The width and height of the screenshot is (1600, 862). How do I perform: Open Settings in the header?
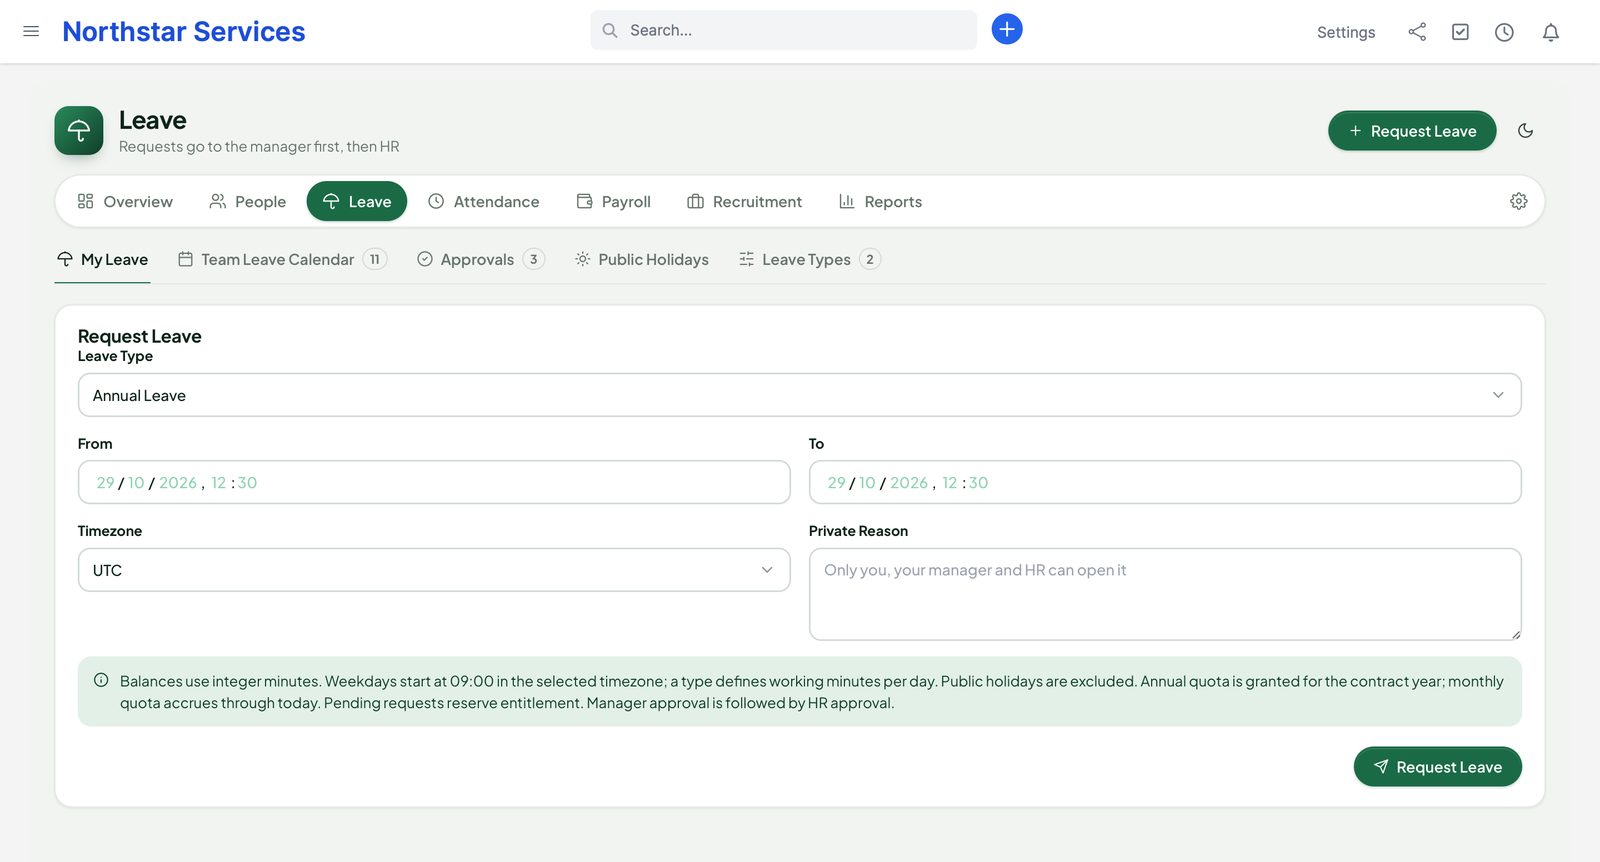tap(1345, 32)
